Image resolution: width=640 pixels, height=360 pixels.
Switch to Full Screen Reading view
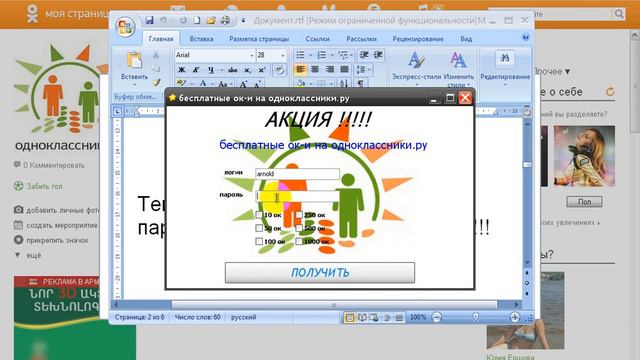[362, 318]
